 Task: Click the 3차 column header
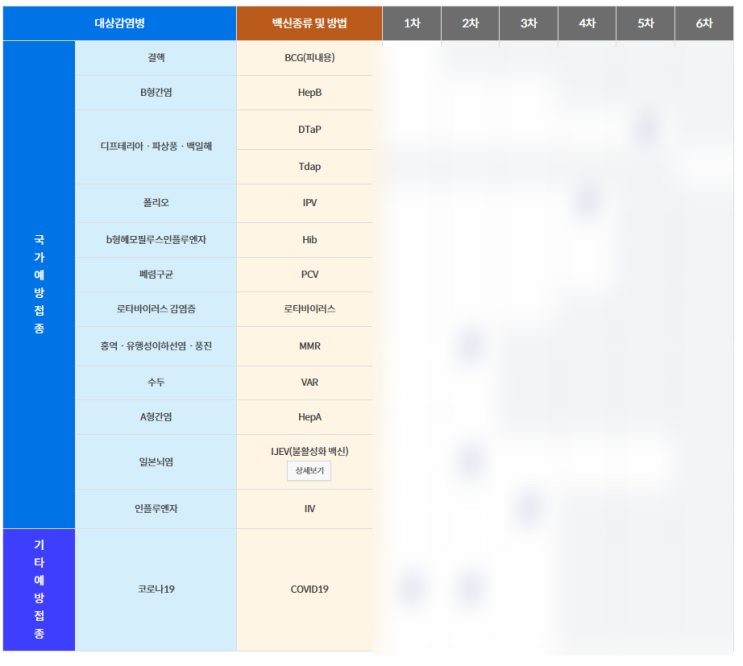click(x=529, y=23)
